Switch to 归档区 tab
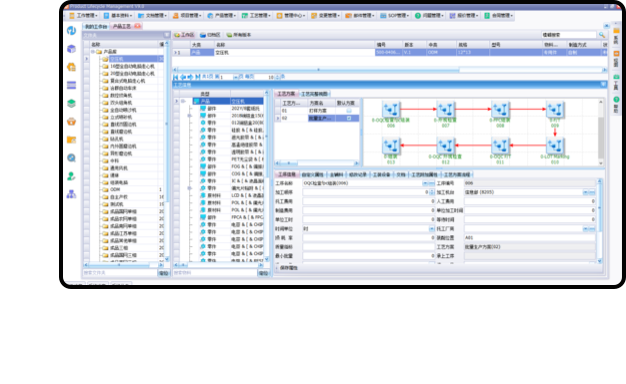 point(210,35)
